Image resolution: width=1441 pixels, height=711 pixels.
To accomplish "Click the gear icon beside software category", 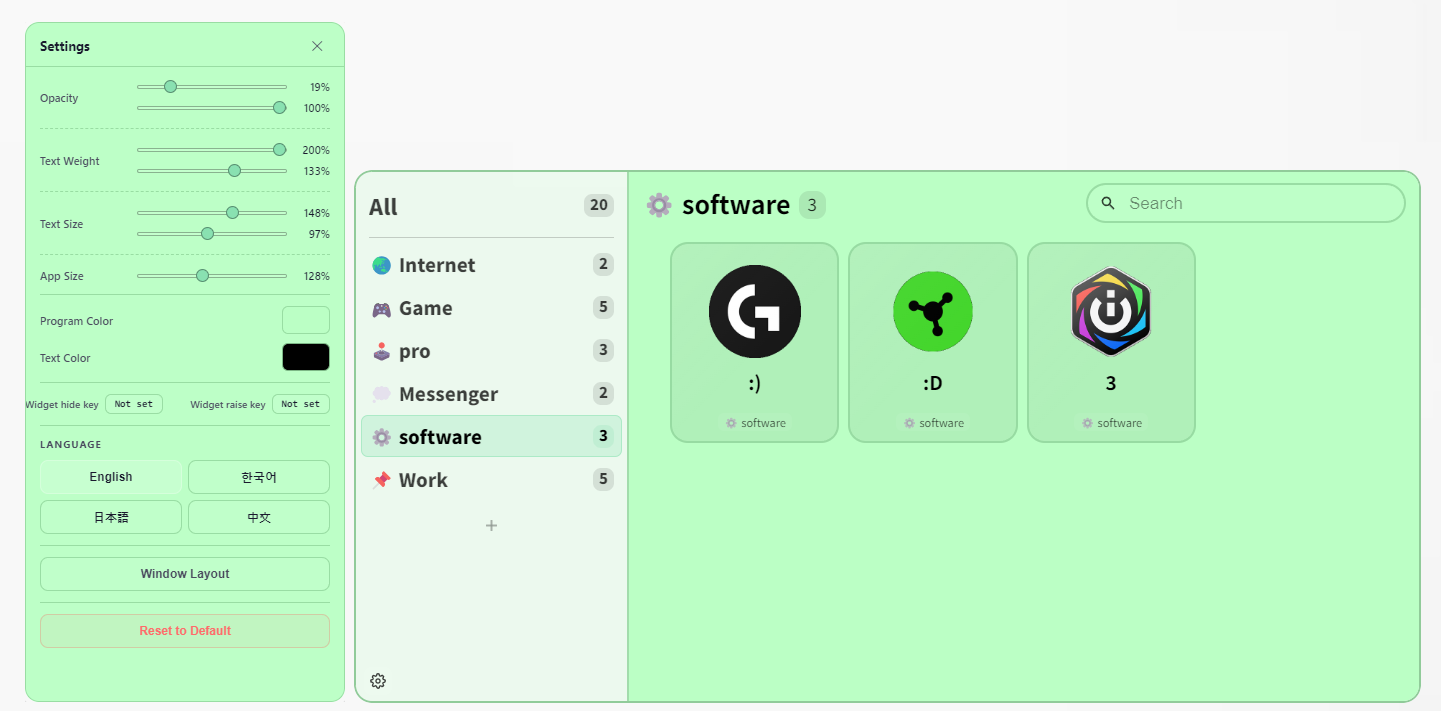I will [381, 437].
